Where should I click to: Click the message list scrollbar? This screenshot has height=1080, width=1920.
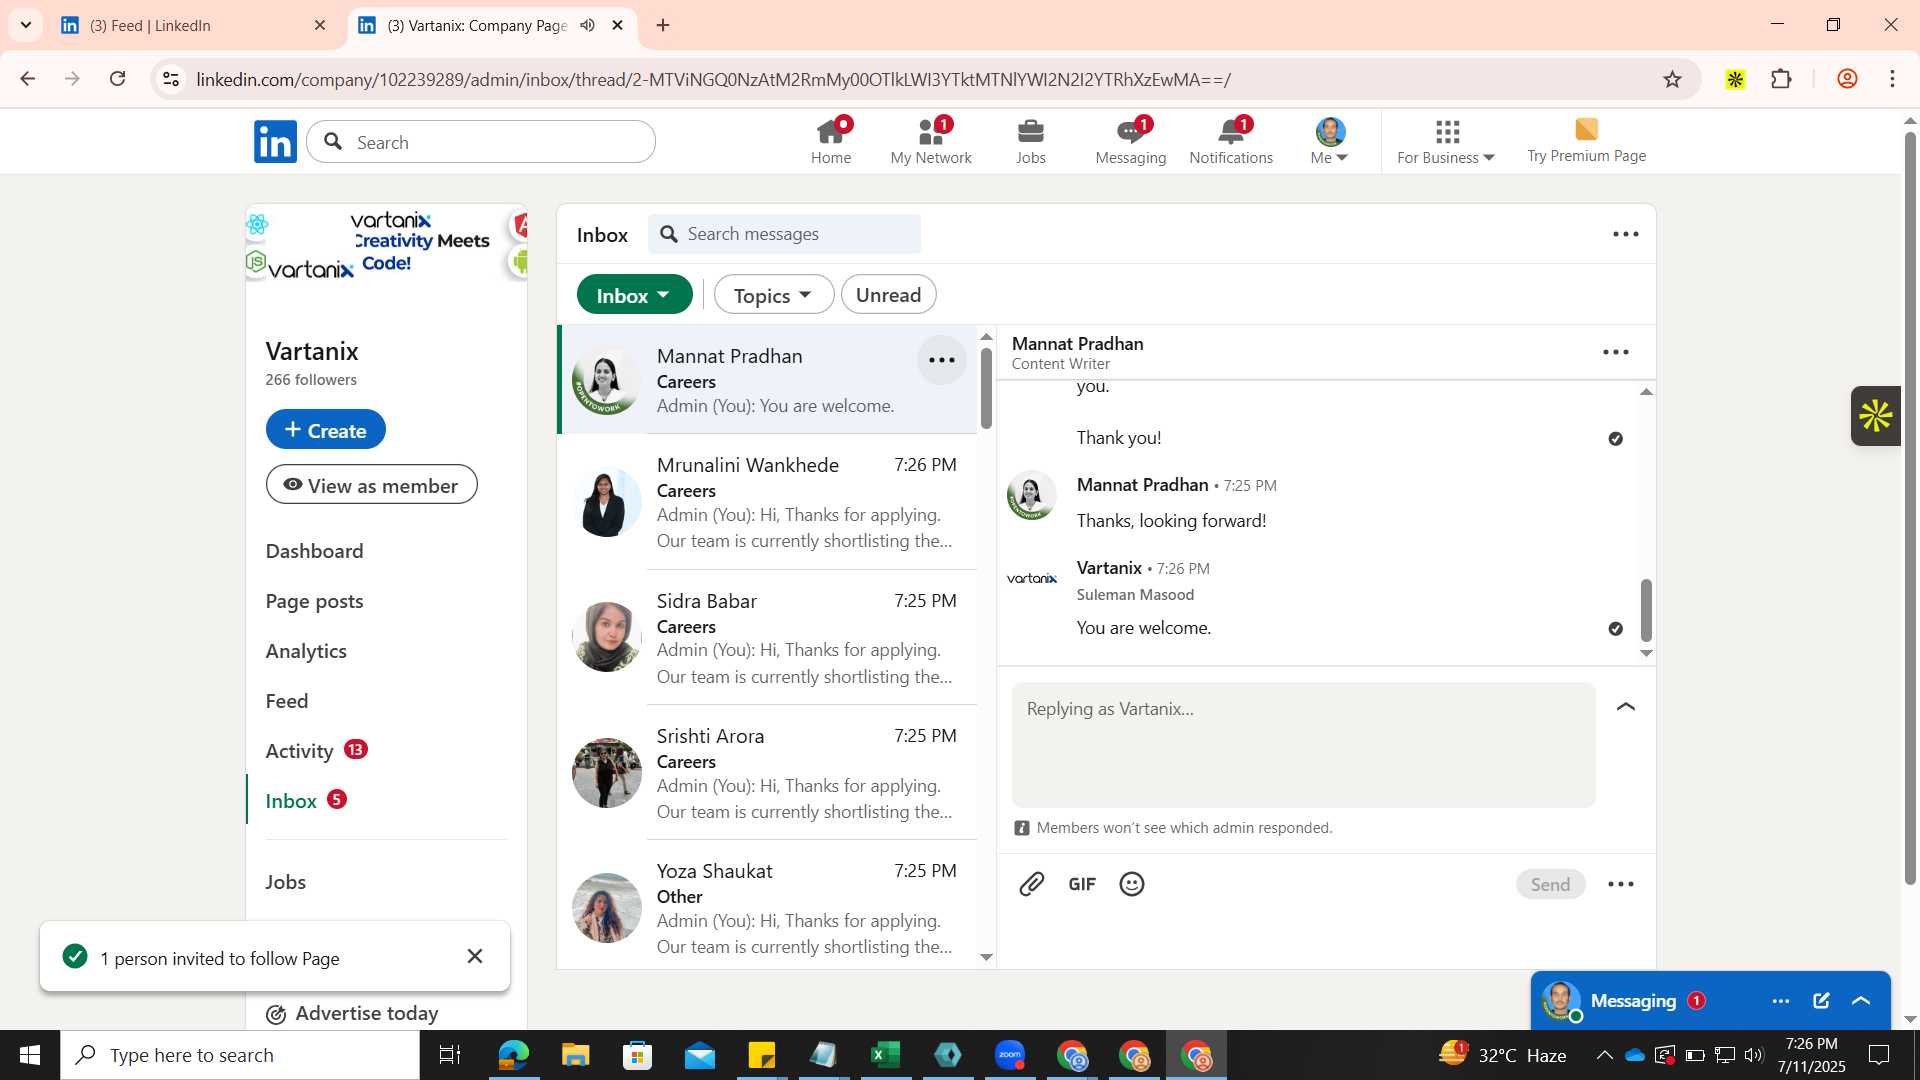click(986, 388)
